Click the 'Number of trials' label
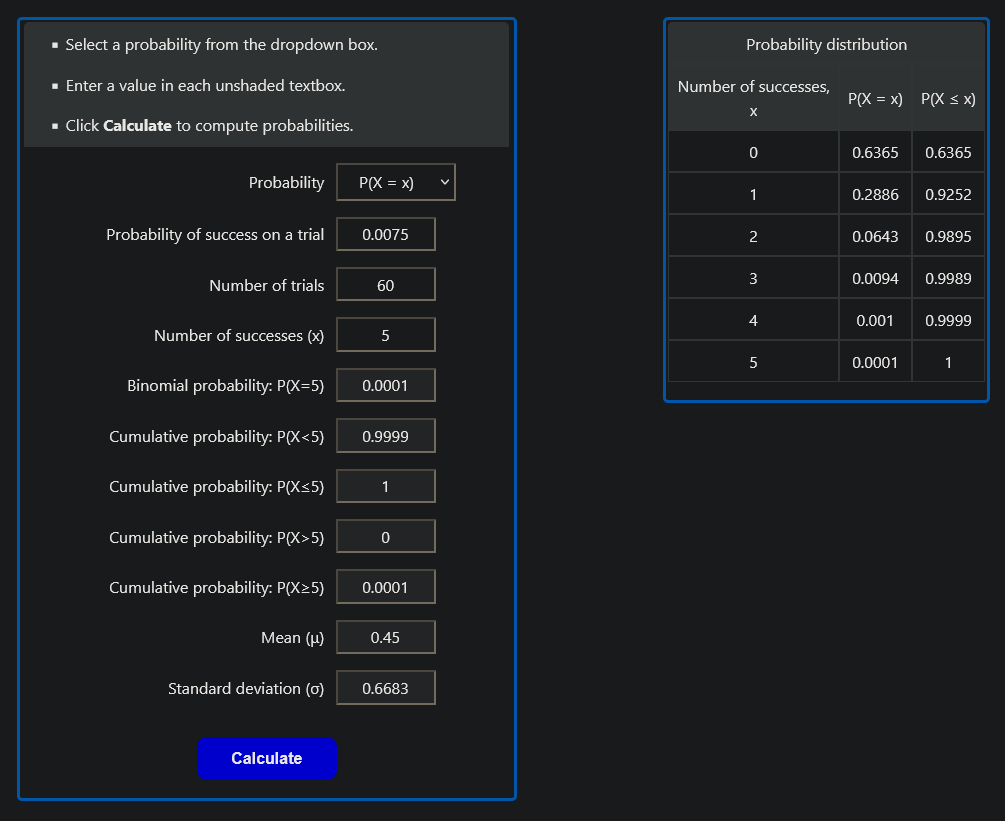This screenshot has height=821, width=1005. [x=267, y=285]
